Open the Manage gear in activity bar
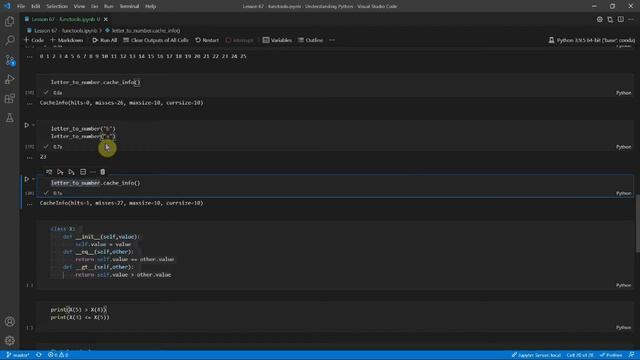Screen dimensions: 640x360 (x=9, y=340)
